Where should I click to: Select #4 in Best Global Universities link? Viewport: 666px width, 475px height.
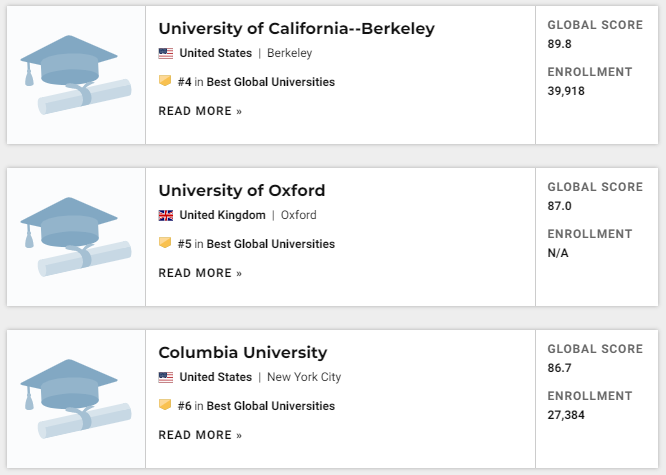256,82
